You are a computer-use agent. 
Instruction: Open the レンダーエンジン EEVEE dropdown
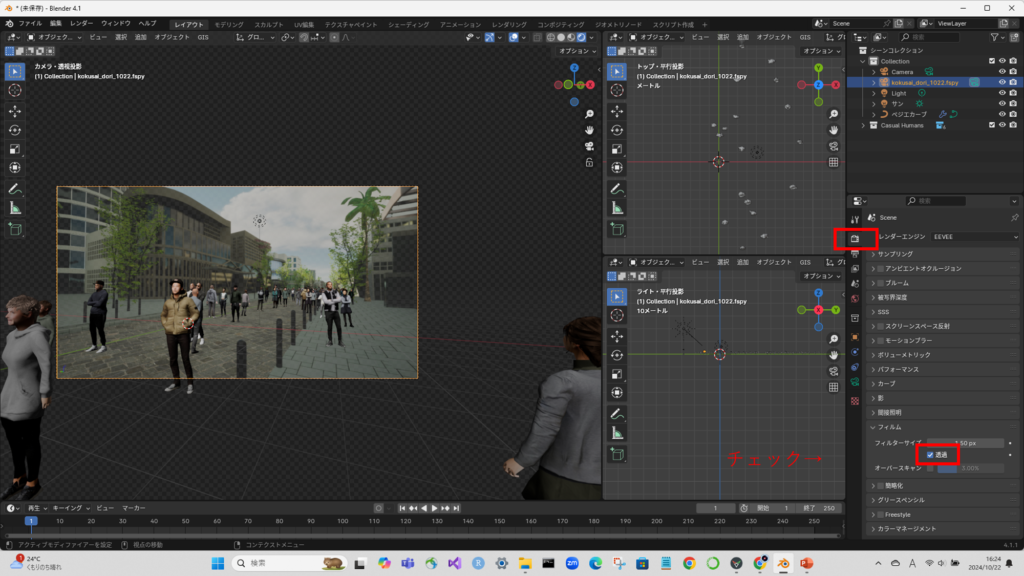pyautogui.click(x=975, y=236)
